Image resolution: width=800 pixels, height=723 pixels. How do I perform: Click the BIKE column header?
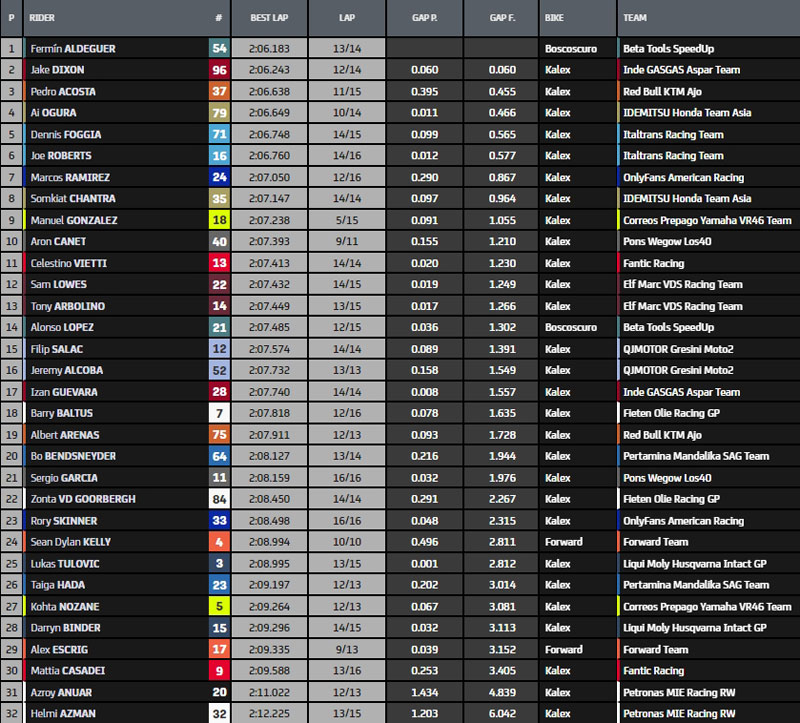556,18
